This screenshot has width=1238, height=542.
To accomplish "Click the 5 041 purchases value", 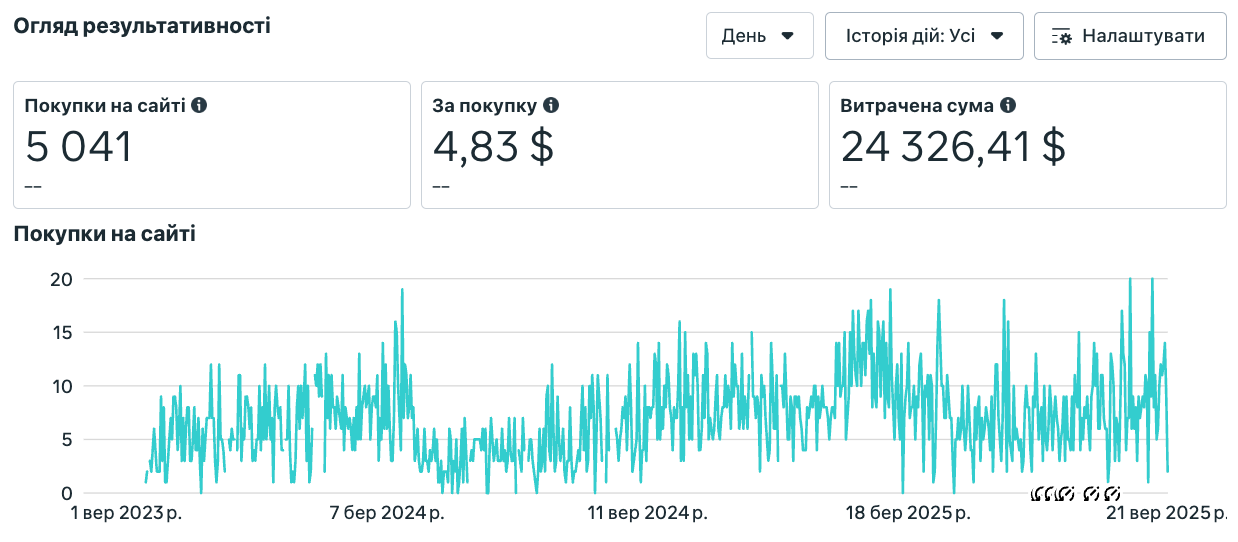I will (79, 148).
